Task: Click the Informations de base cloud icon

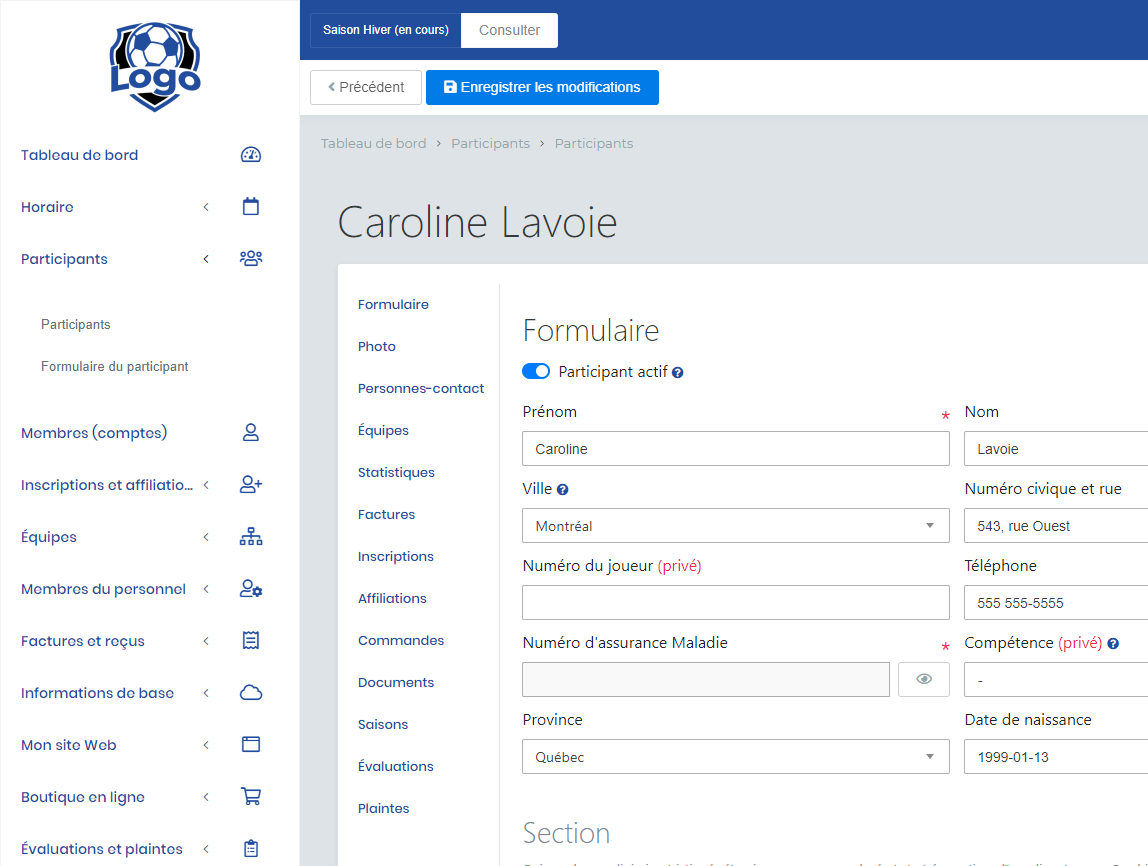Action: click(251, 693)
